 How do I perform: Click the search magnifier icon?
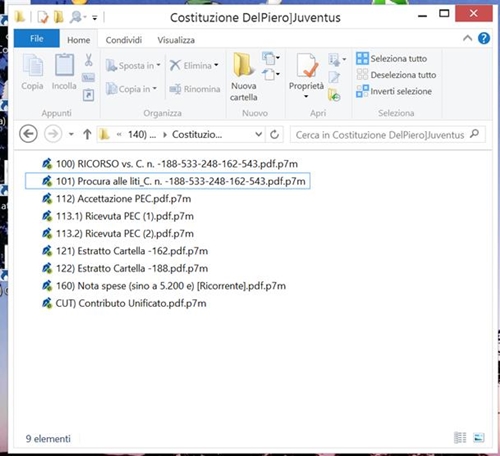pos(474,134)
